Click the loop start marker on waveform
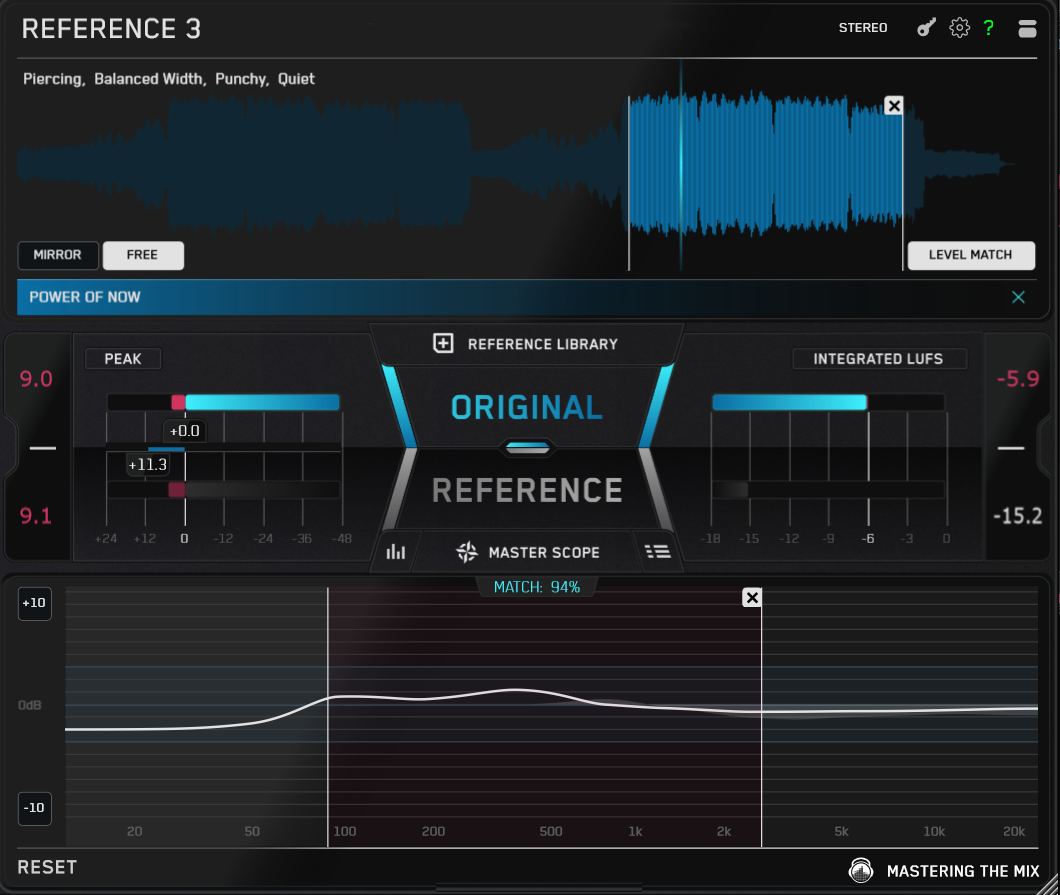The width and height of the screenshot is (1060, 895). 629,183
